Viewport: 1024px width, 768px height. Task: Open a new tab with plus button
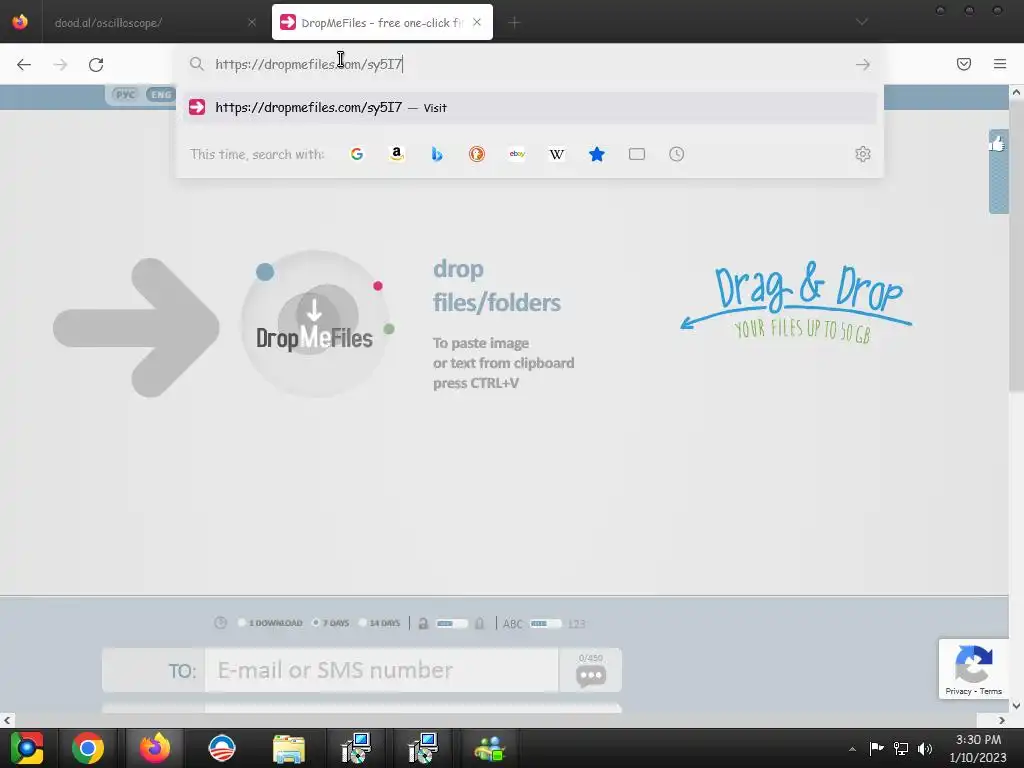(514, 23)
